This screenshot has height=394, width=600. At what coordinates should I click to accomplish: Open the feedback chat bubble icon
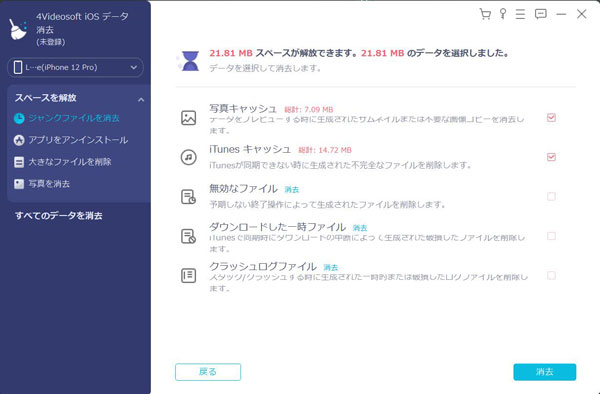540,15
